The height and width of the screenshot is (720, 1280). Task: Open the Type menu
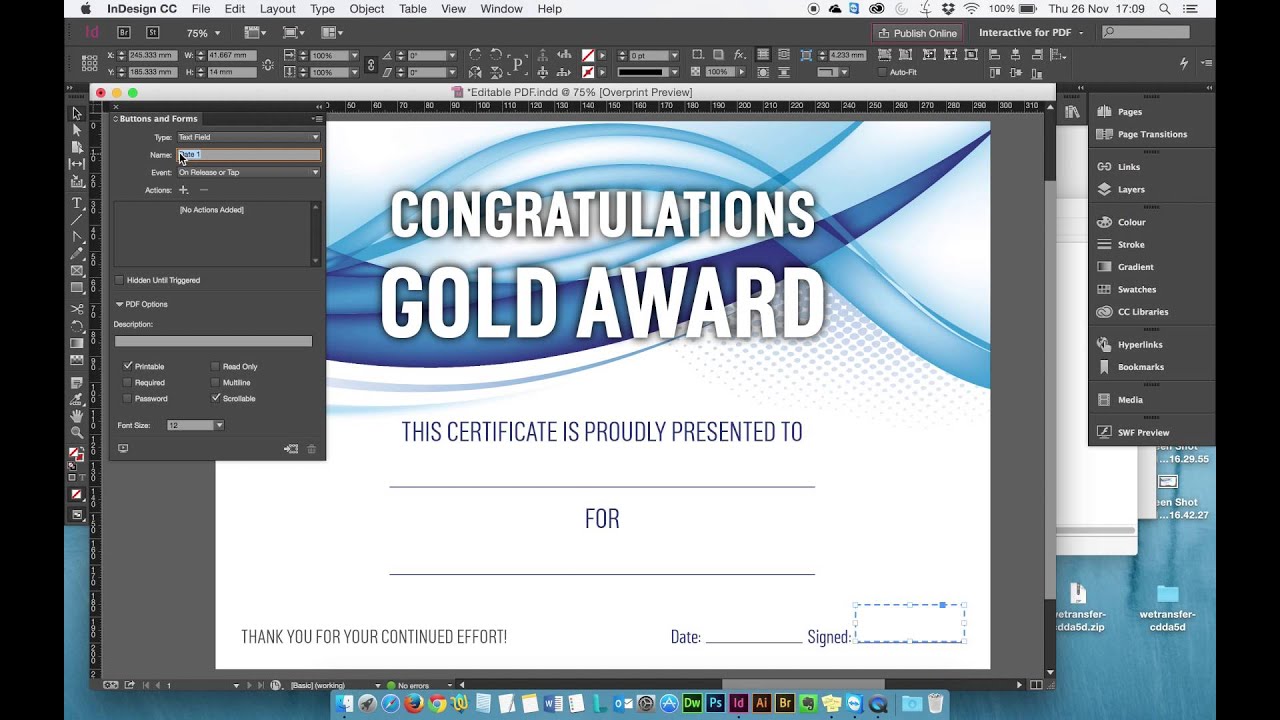pos(322,9)
